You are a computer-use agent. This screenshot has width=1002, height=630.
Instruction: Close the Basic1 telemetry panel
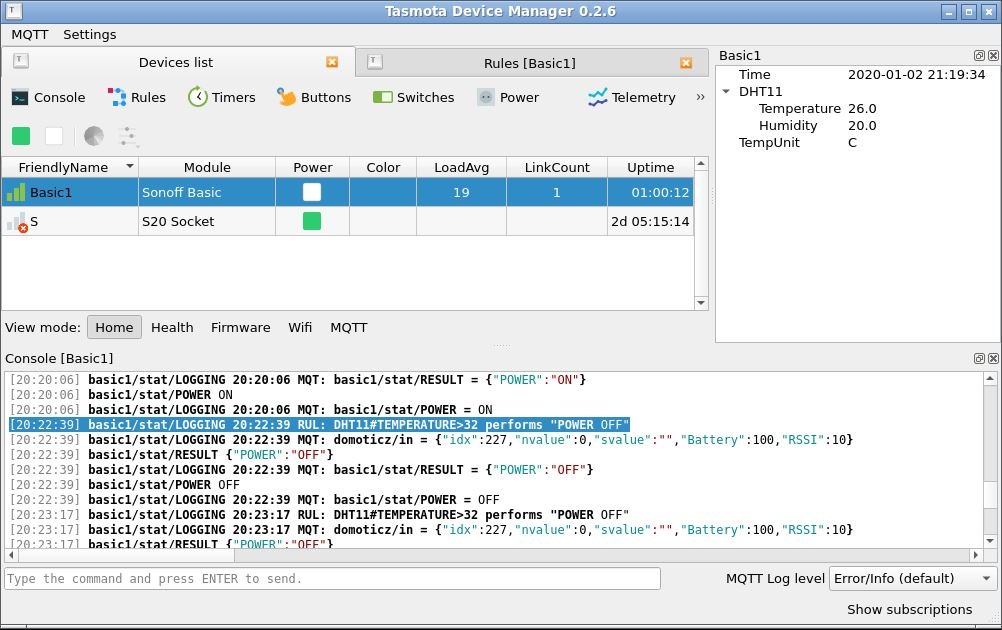click(993, 56)
